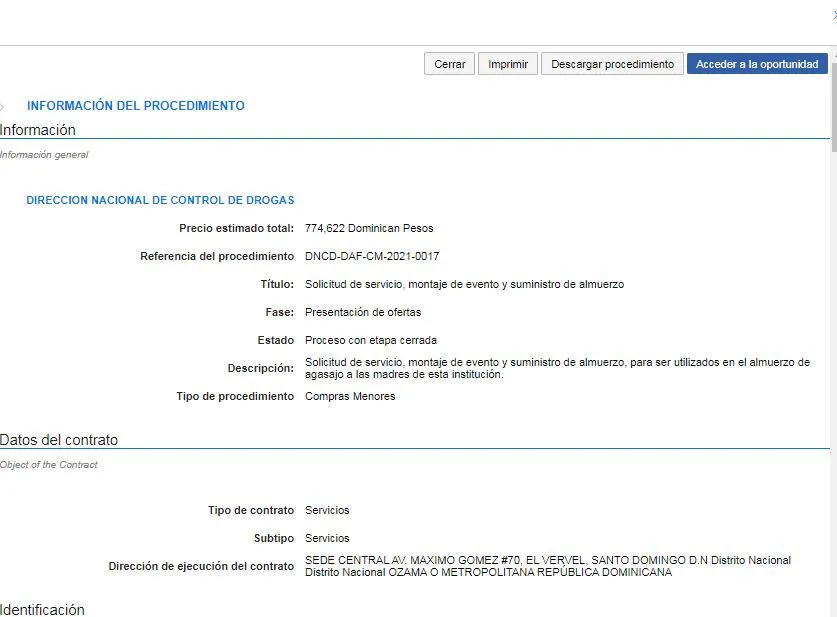Click the Título value about almuerzo

coord(464,285)
